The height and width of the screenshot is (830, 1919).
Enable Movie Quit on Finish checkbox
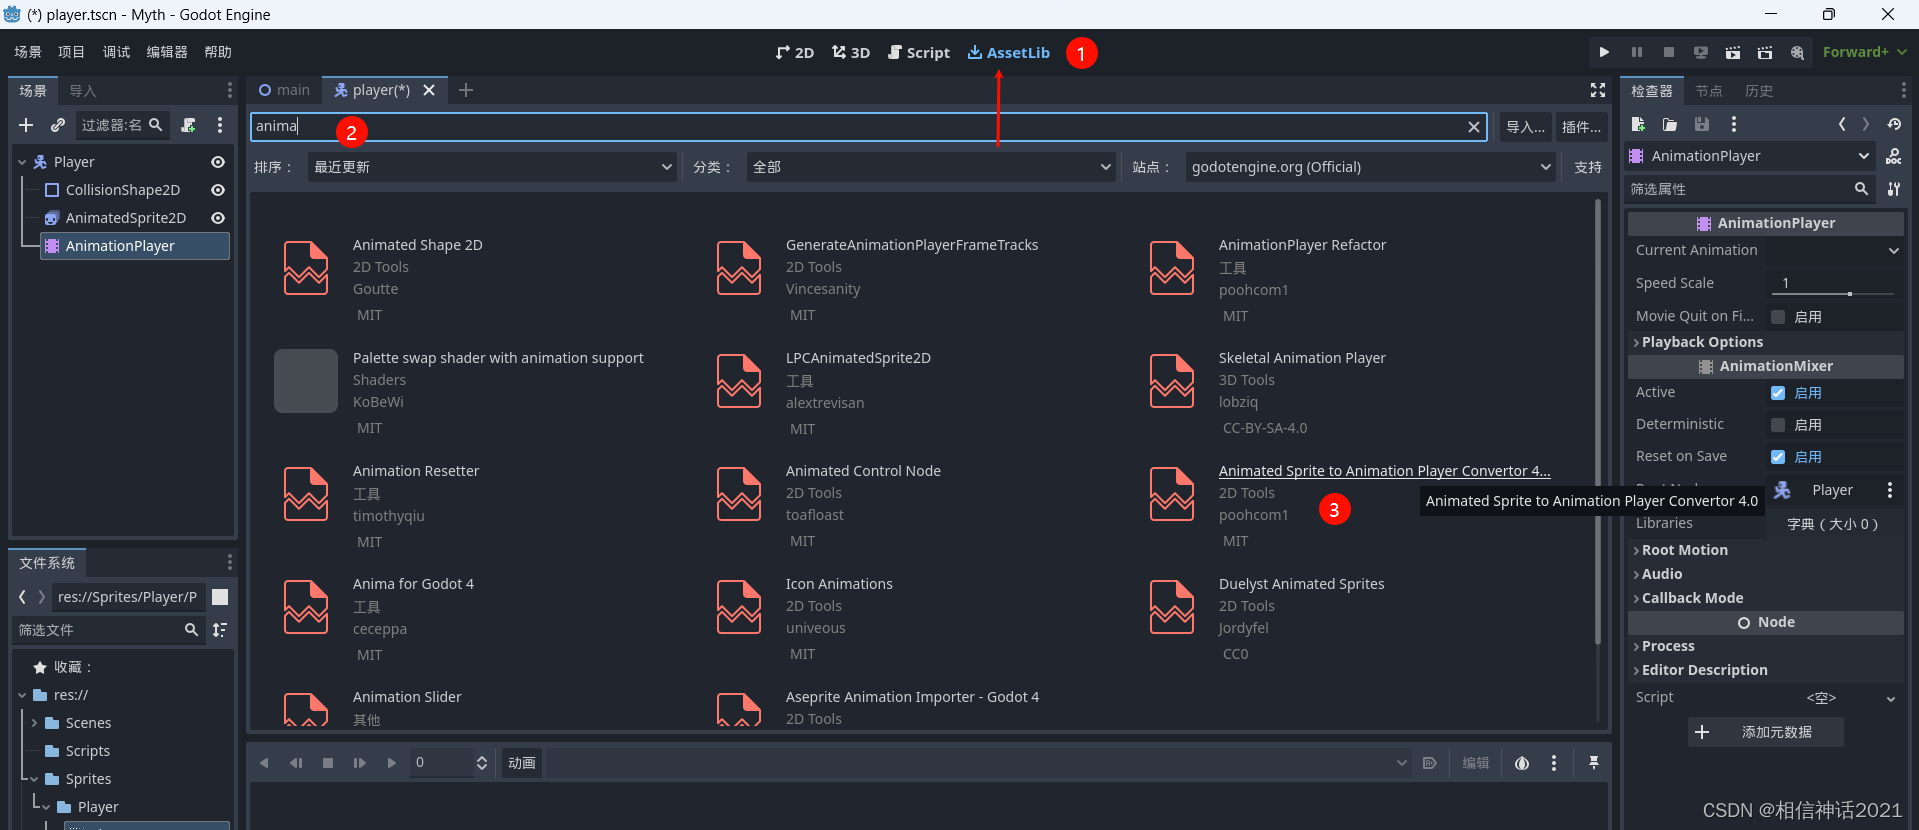pyautogui.click(x=1778, y=317)
